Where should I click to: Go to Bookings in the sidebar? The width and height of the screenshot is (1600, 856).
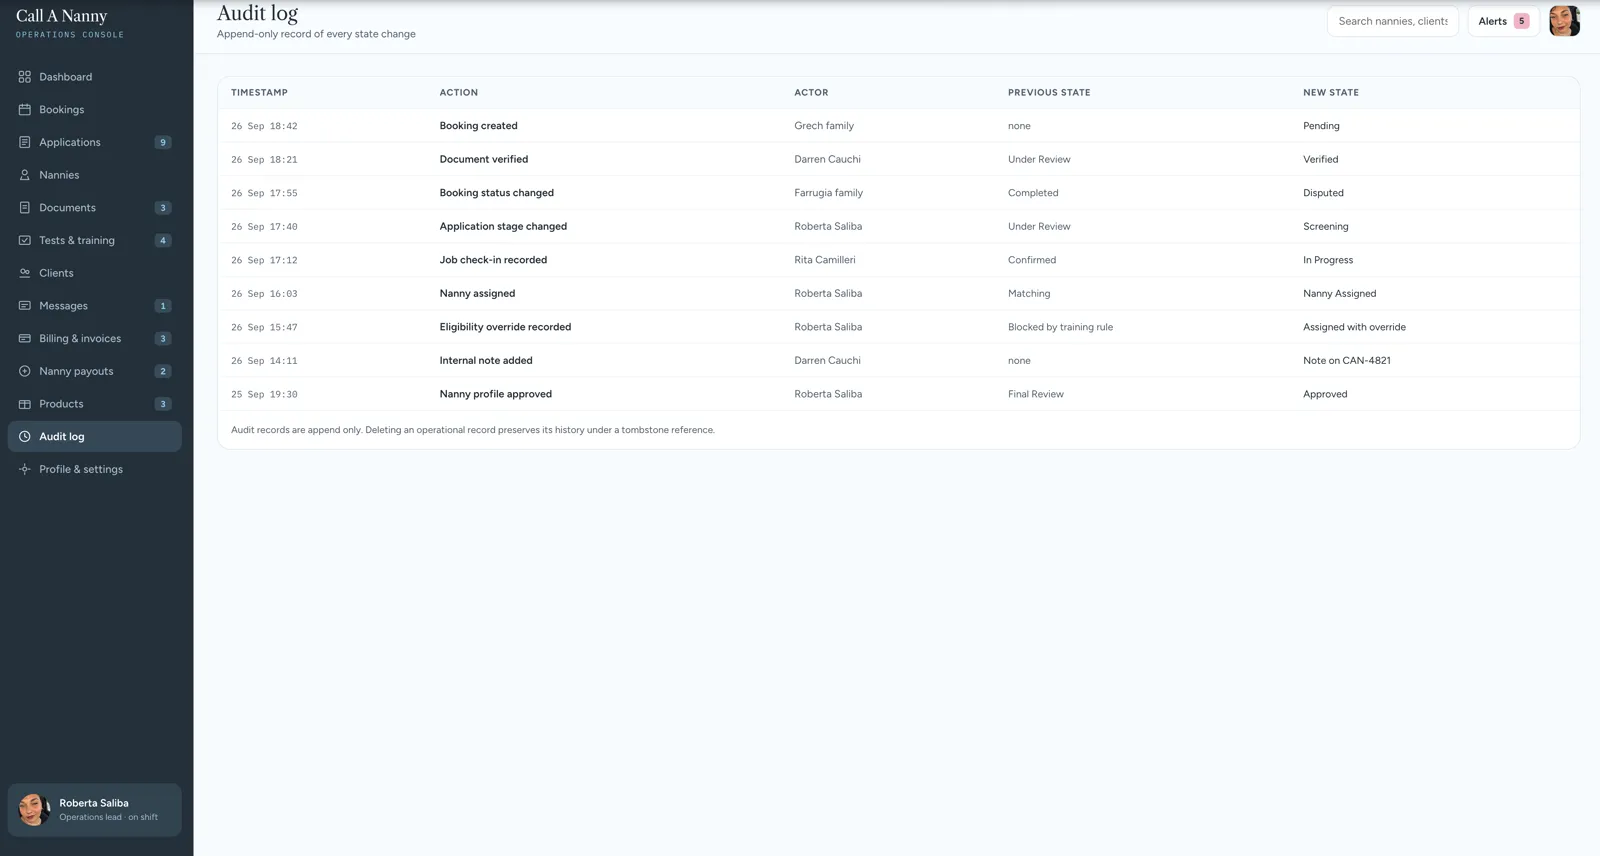pos(95,110)
